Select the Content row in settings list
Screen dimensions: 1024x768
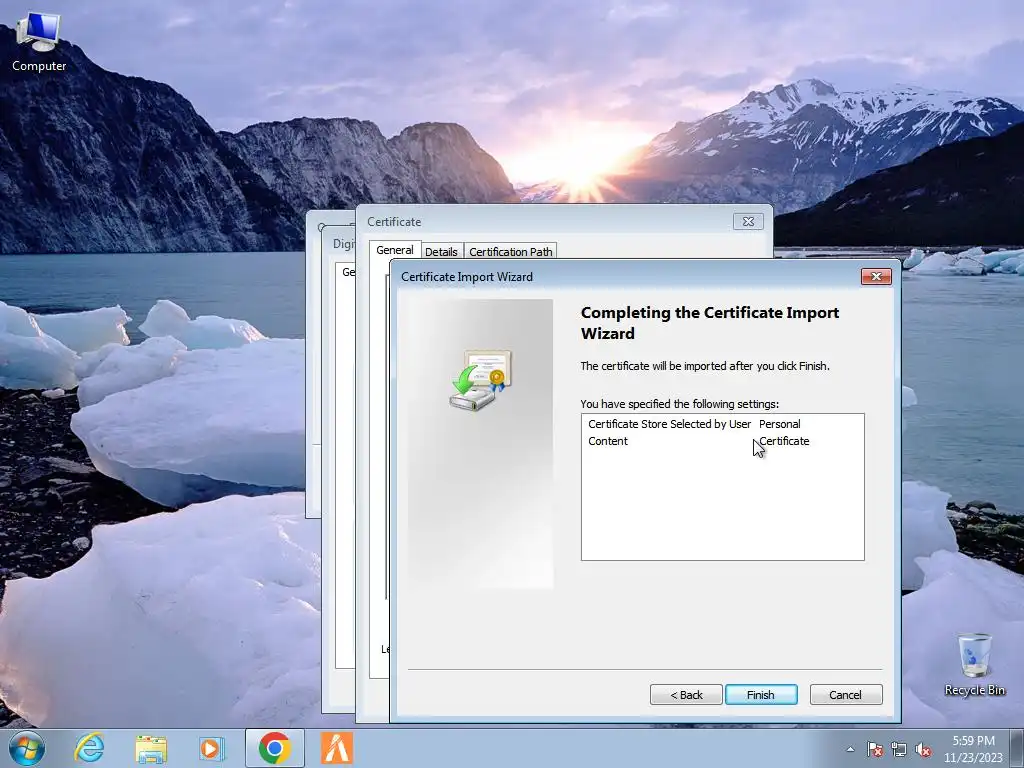722,441
